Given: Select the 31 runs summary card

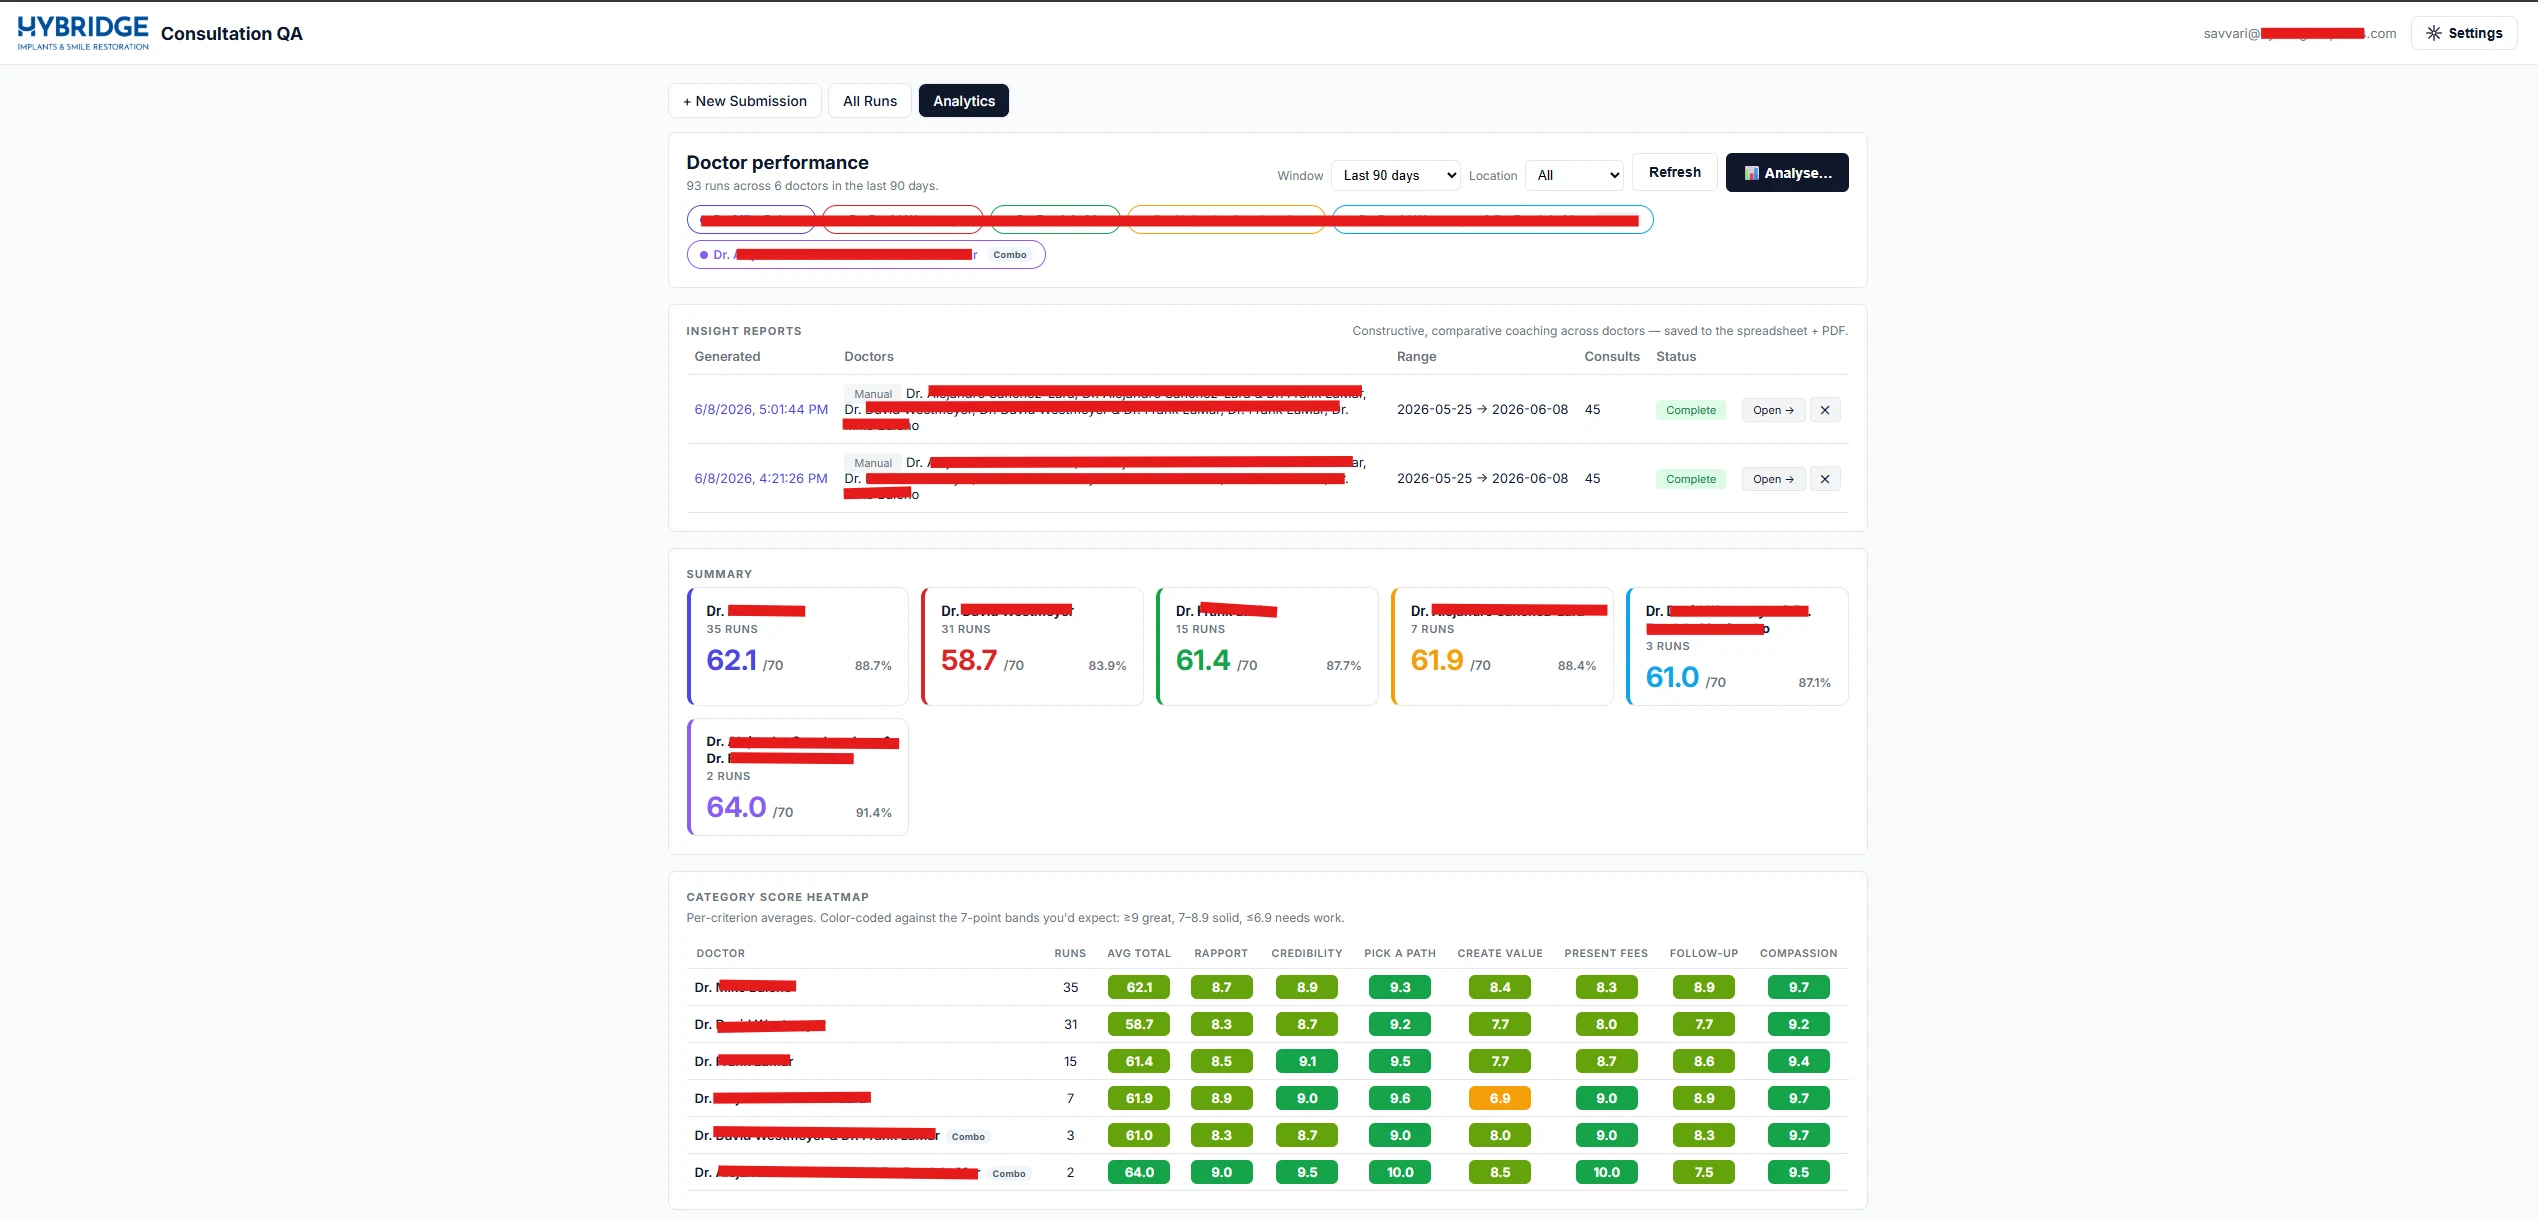Looking at the screenshot, I should click(1032, 646).
